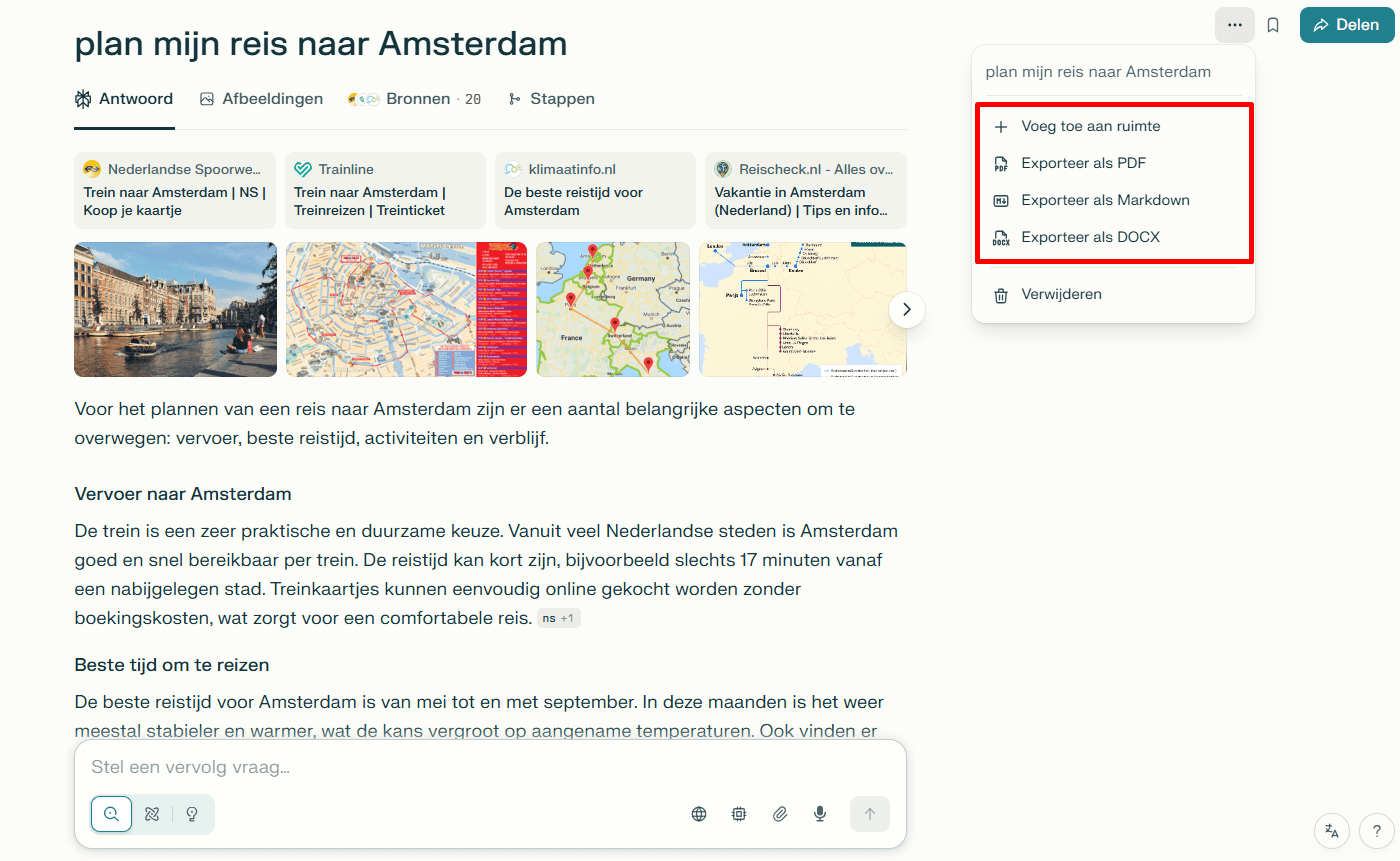Toggle the bookmark icon for this thread

[1273, 25]
